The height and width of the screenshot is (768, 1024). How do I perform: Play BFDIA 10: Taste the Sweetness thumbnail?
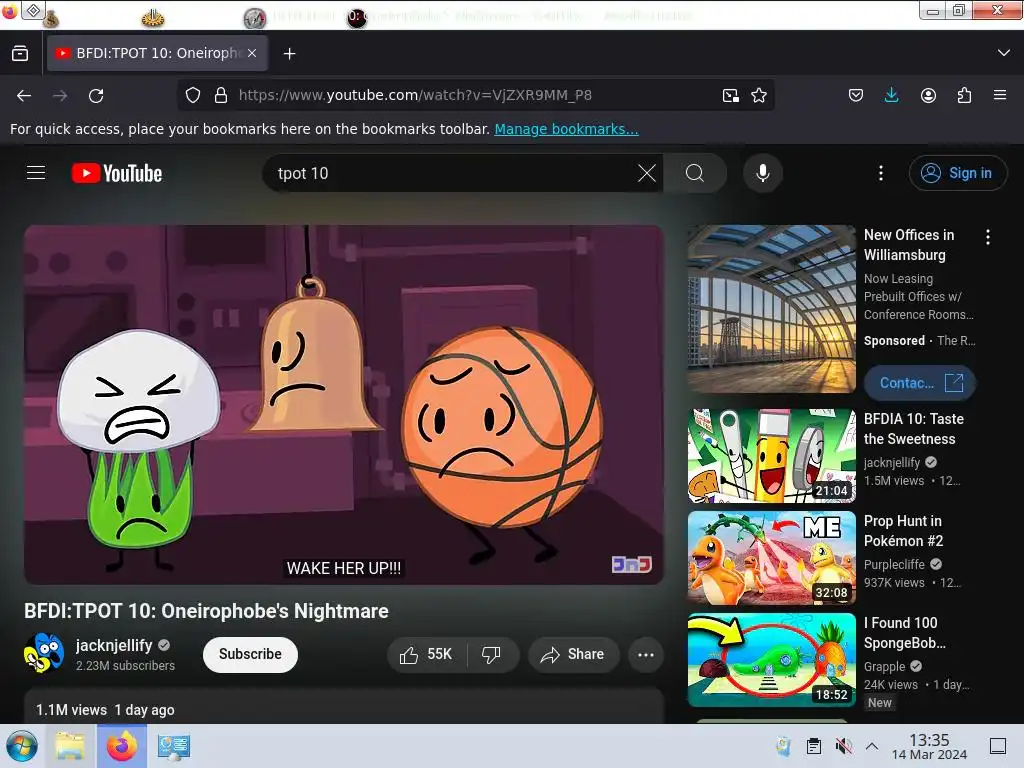(x=771, y=456)
